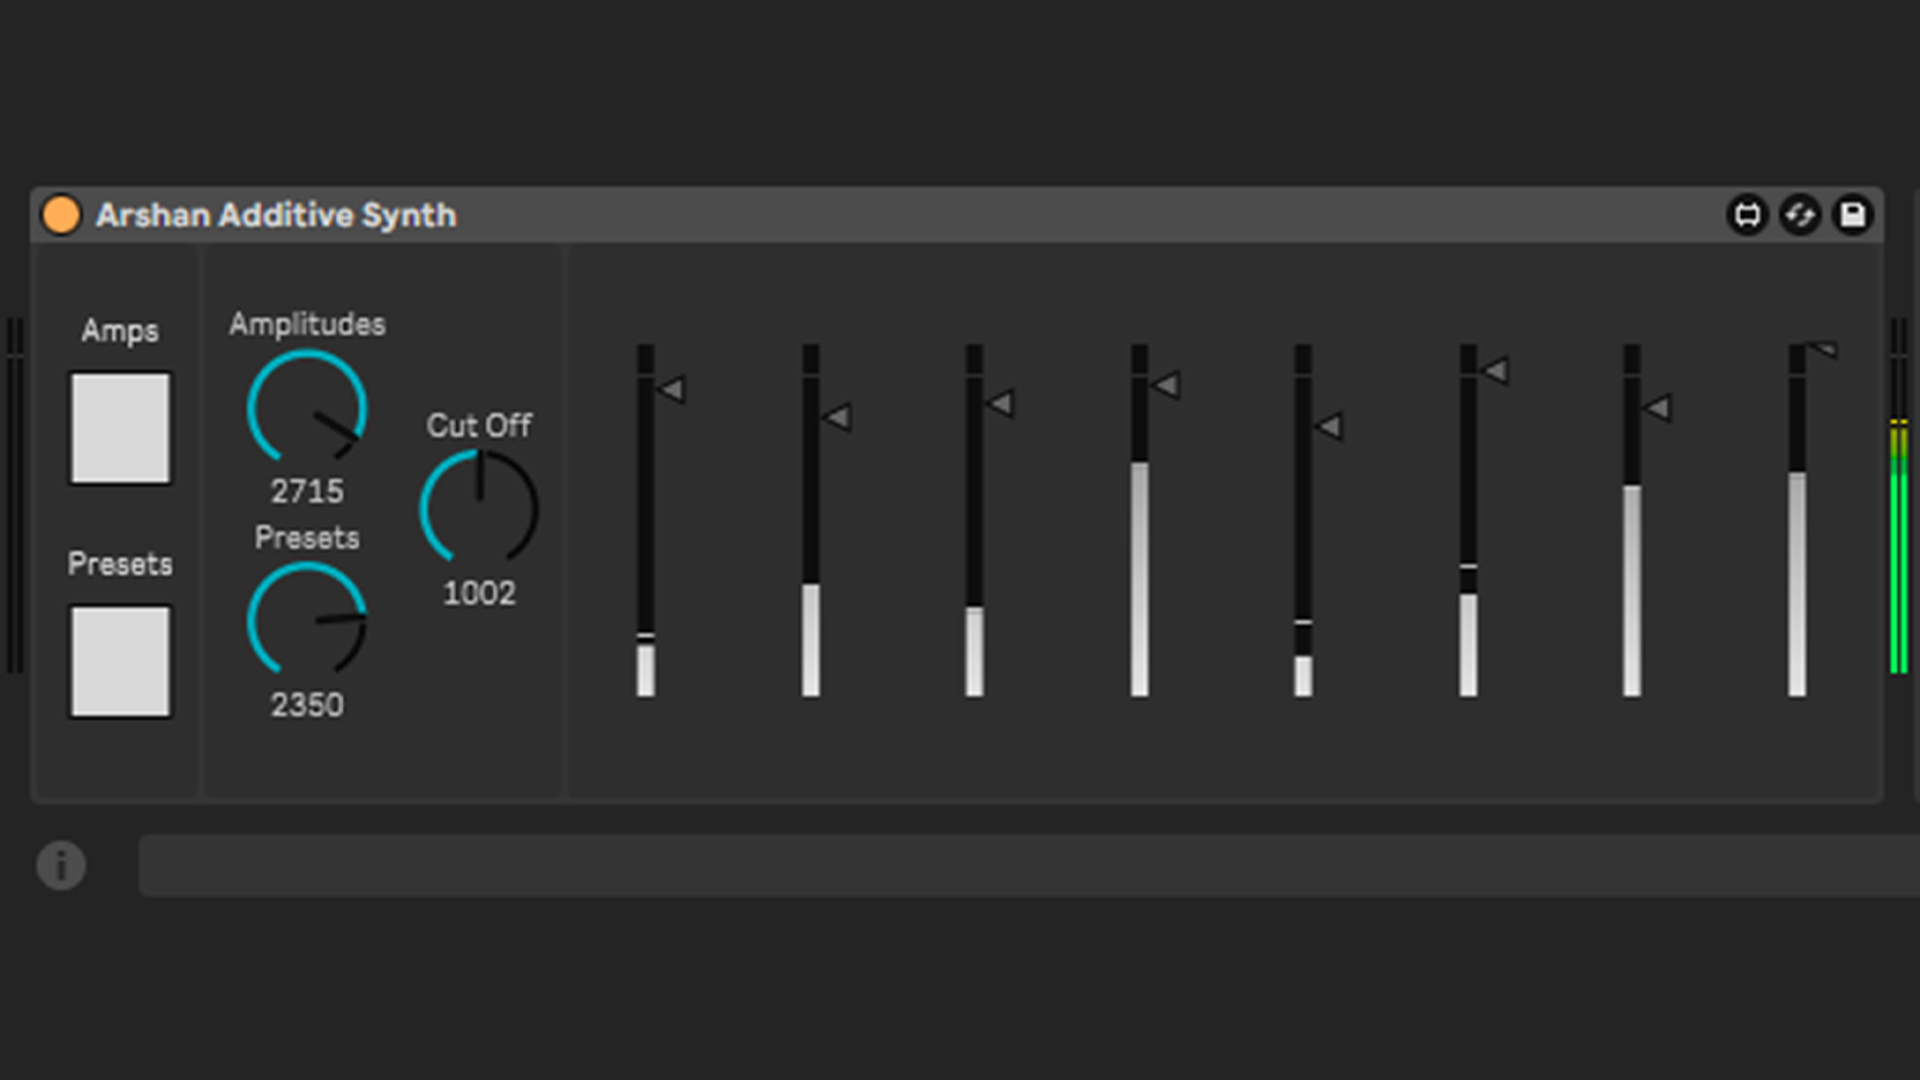
Task: Toggle the orange device activator button
Action: click(61, 215)
